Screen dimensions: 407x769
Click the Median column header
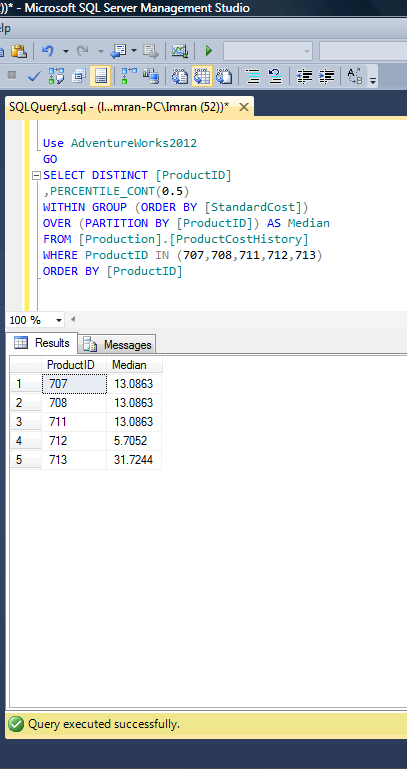click(x=134, y=365)
